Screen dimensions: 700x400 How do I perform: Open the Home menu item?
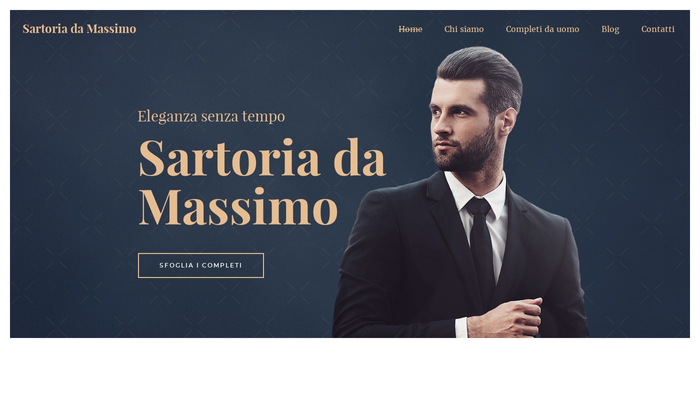[x=410, y=29]
